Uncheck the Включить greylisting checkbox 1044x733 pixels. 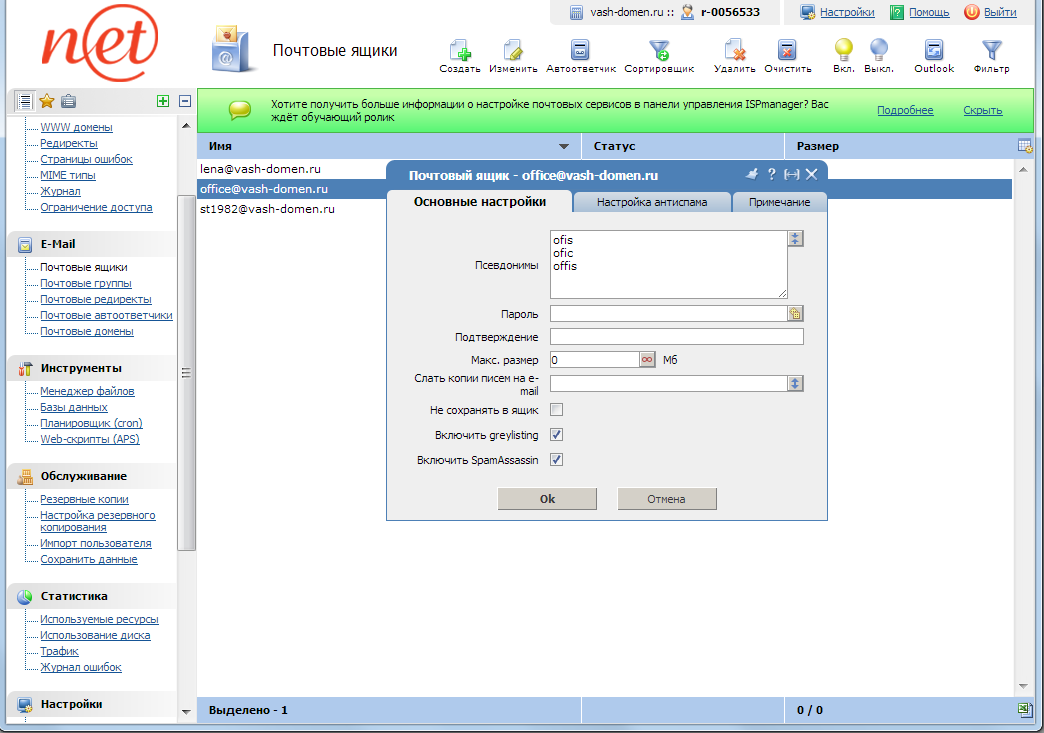click(557, 435)
